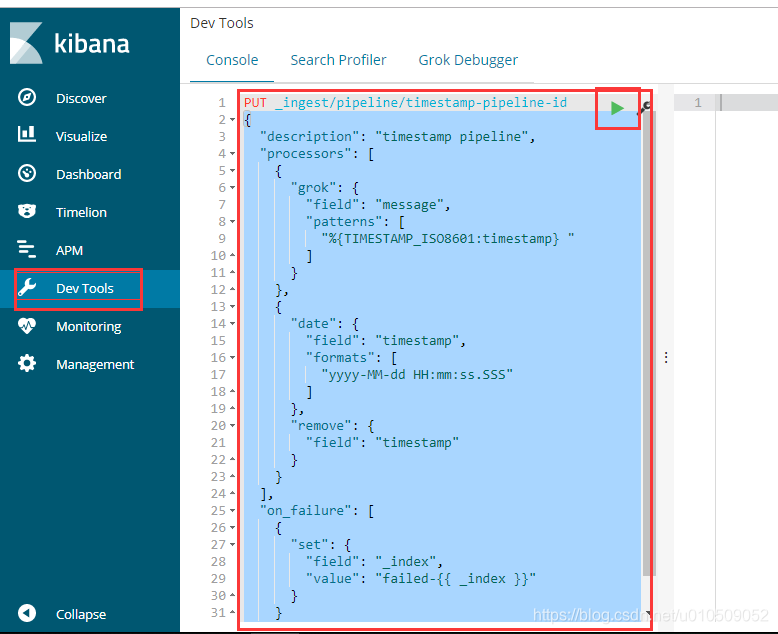Screen dimensions: 778x634
Task: Fold object at line 26
Action: coord(232,528)
